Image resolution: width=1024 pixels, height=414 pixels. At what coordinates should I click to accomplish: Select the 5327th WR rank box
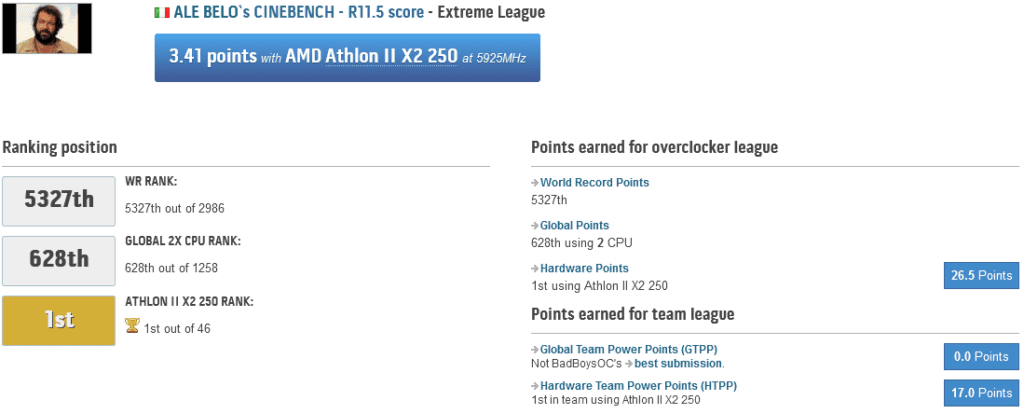[59, 200]
